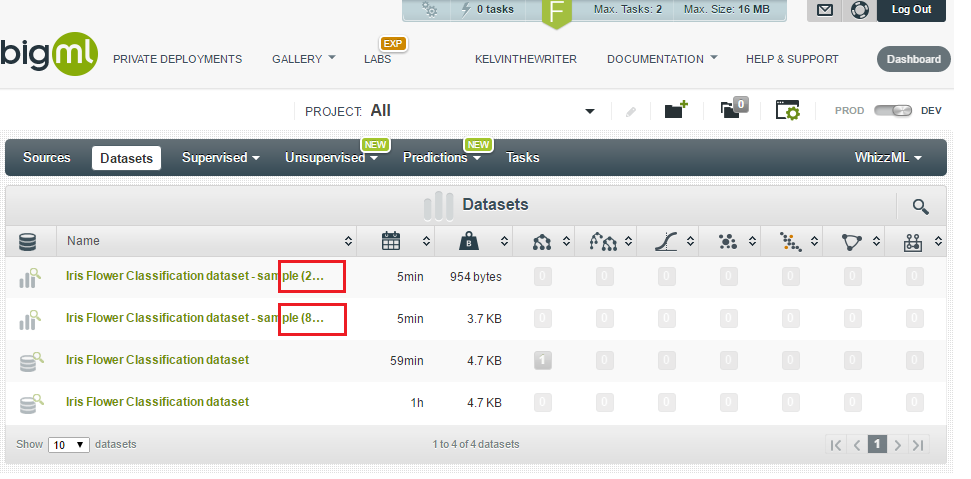Open the settings gears icon in tasks bar
Image resolution: width=971 pixels, height=479 pixels.
(429, 9)
